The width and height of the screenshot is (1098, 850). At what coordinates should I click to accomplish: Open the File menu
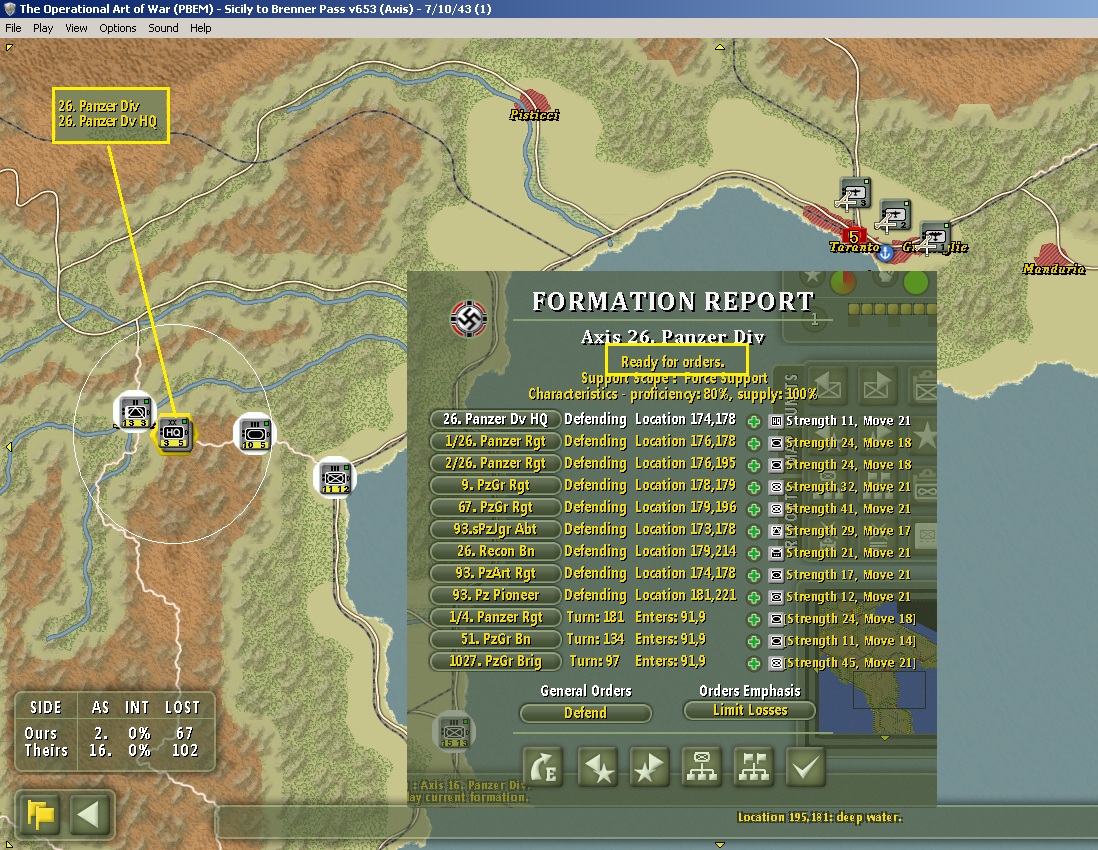point(13,28)
